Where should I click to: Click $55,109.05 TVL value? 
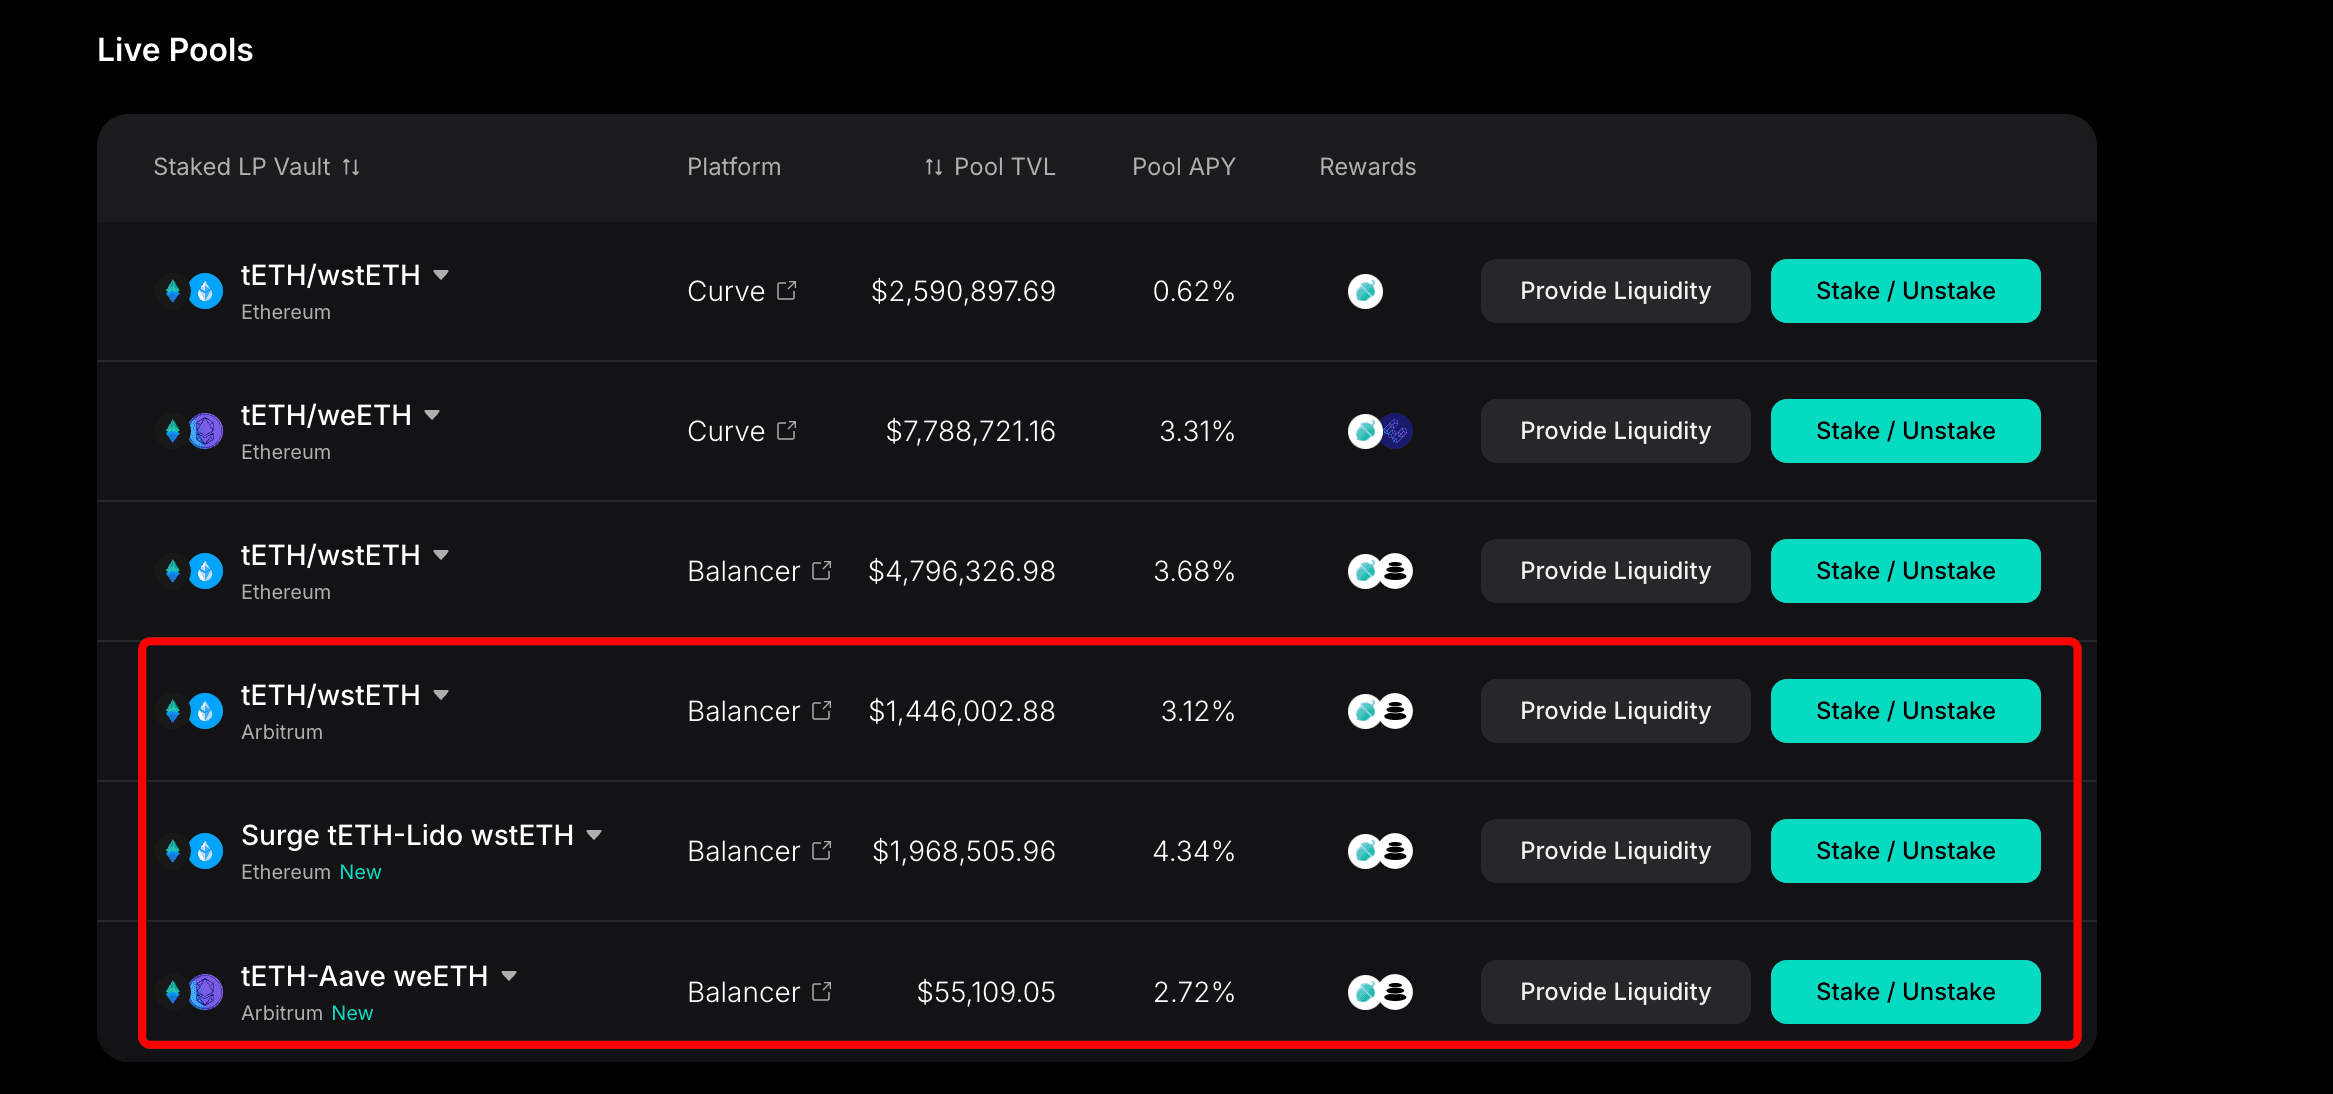click(x=986, y=992)
